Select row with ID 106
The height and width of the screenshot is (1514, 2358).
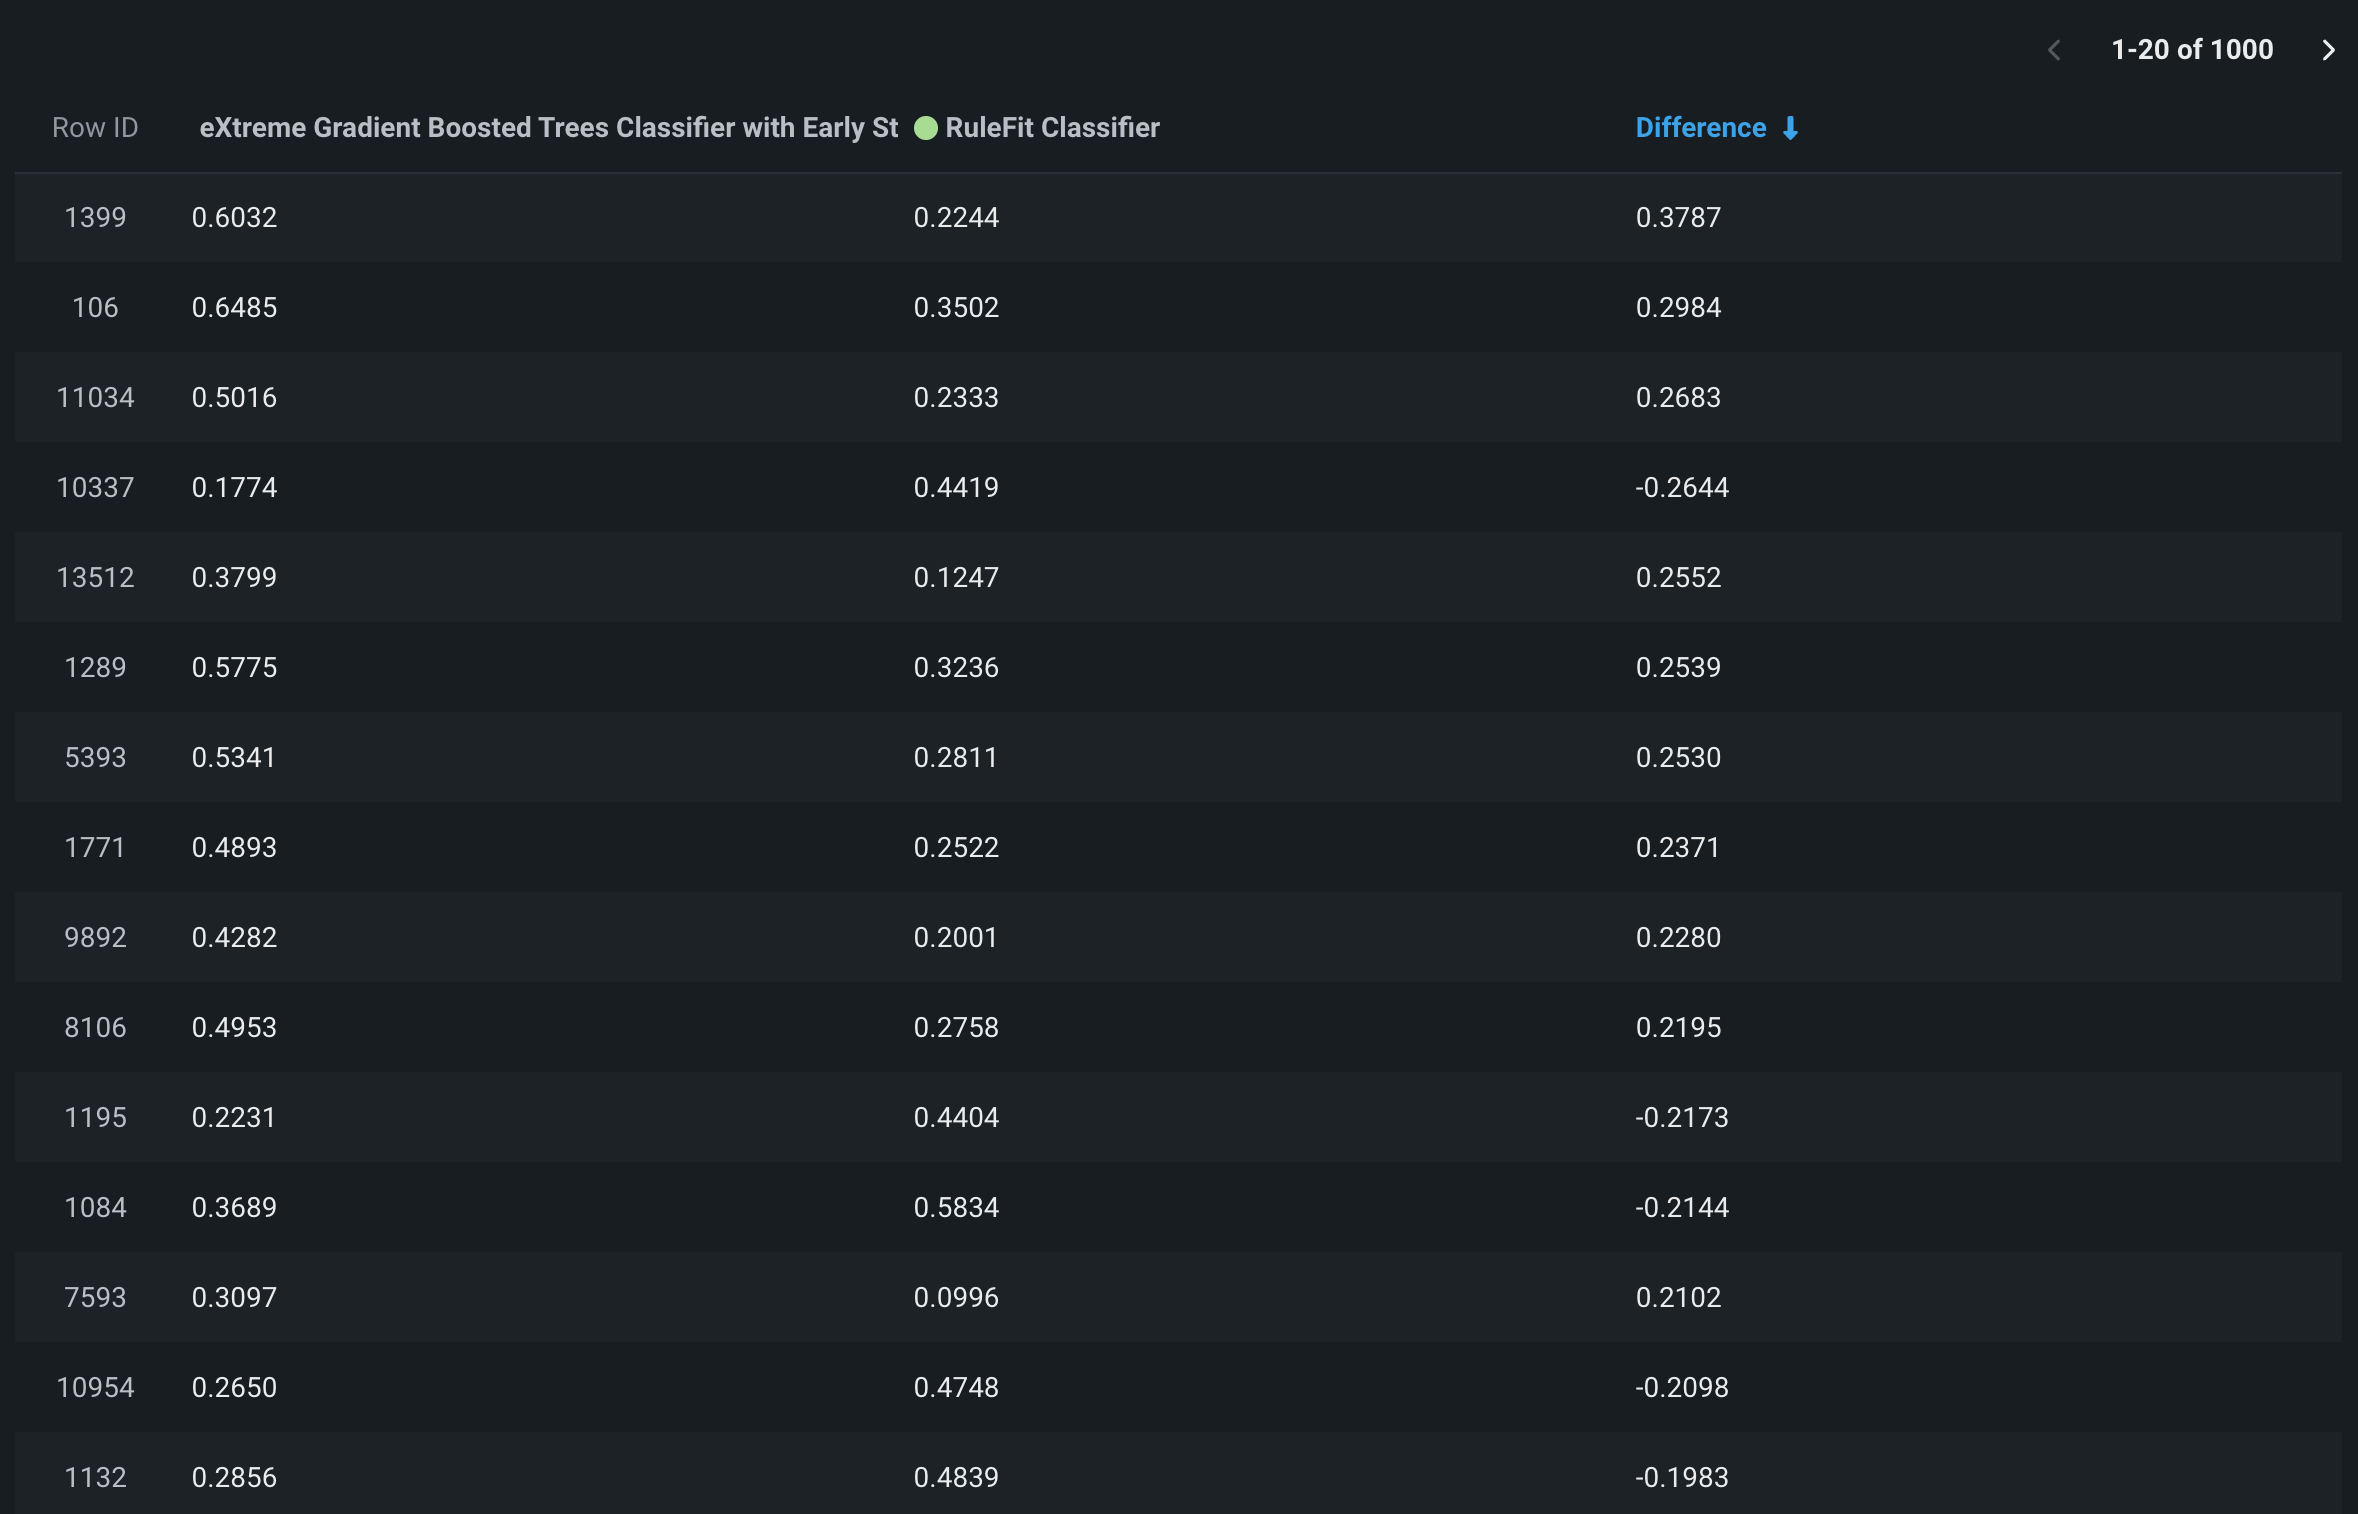(x=95, y=307)
